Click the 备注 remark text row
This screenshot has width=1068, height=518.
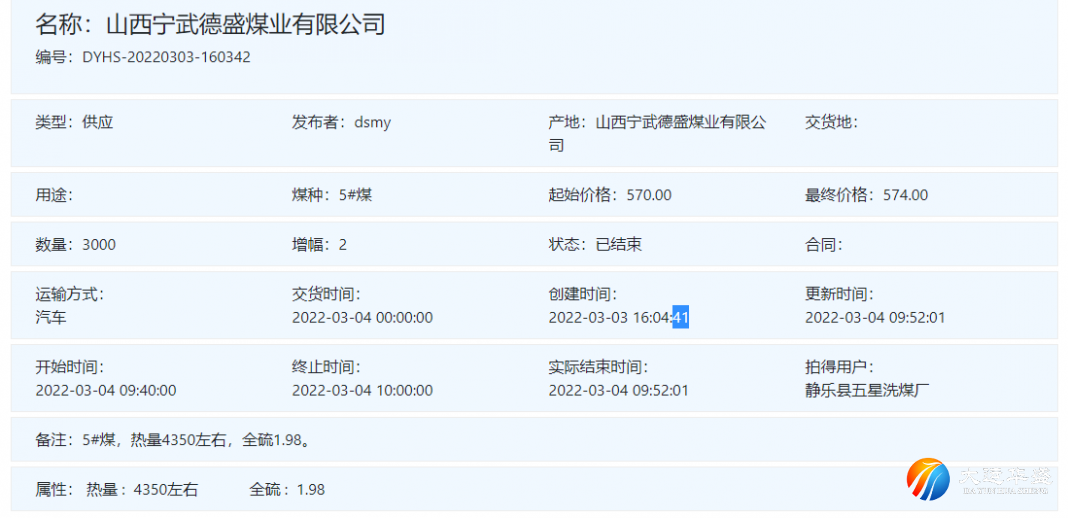click(172, 439)
